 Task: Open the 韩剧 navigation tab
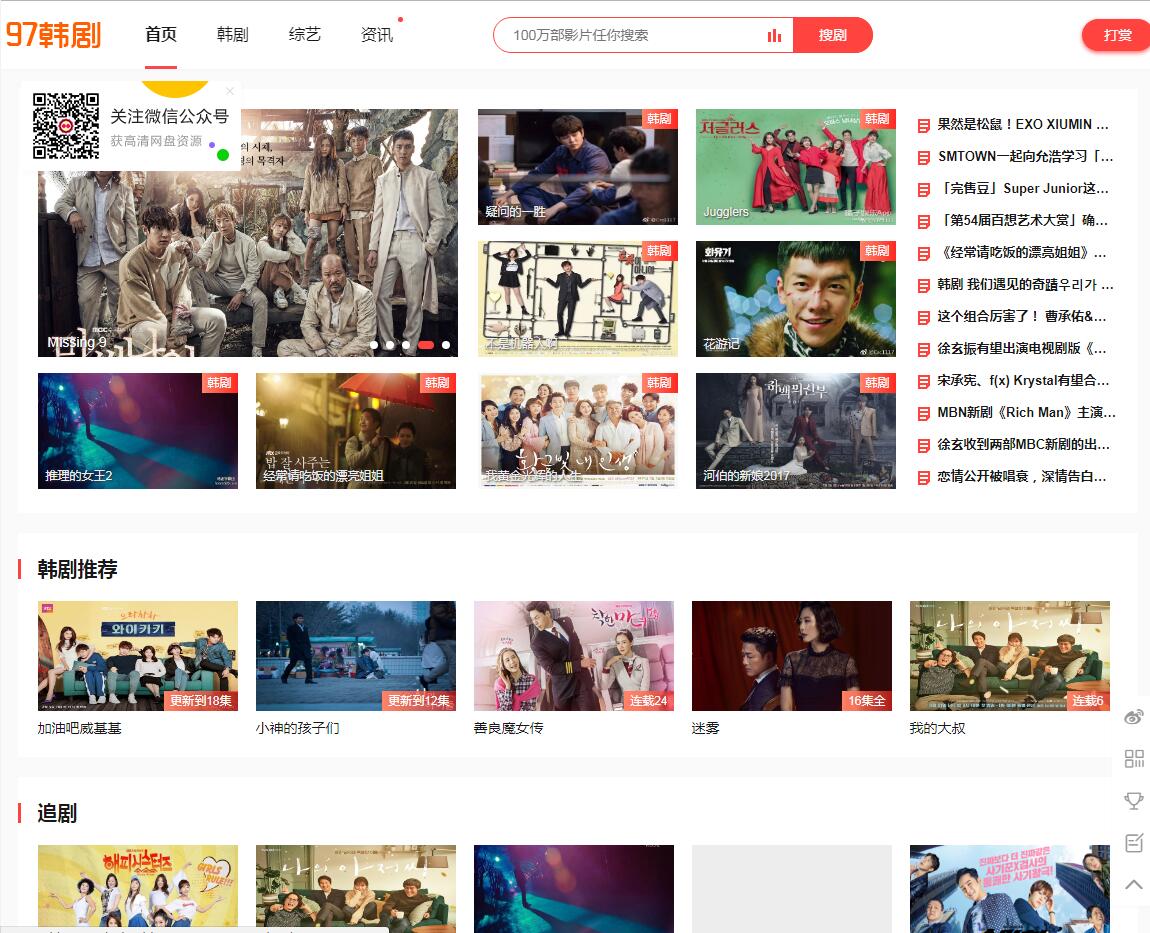(232, 34)
